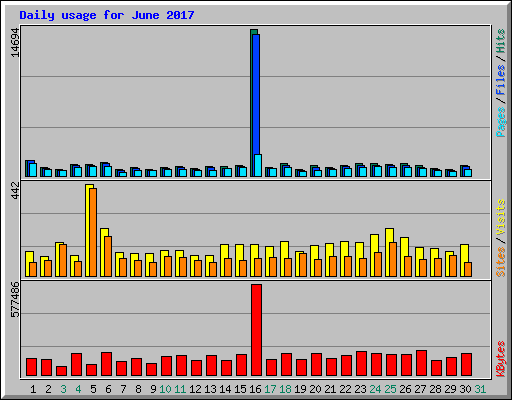This screenshot has height=400, width=512.
Task: Click the Pages legend label
Action: click(x=501, y=122)
